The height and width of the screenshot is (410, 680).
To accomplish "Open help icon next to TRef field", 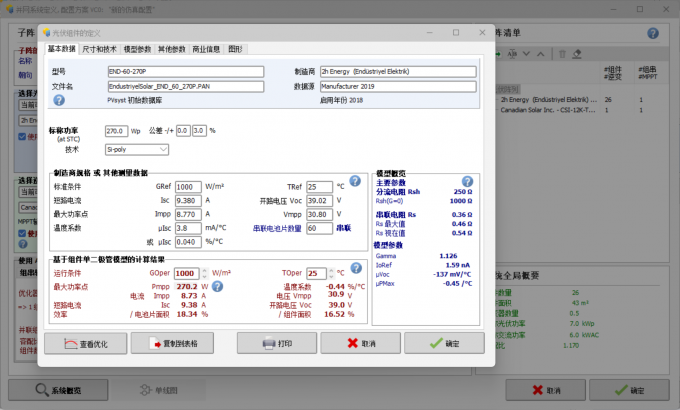I will [x=355, y=180].
